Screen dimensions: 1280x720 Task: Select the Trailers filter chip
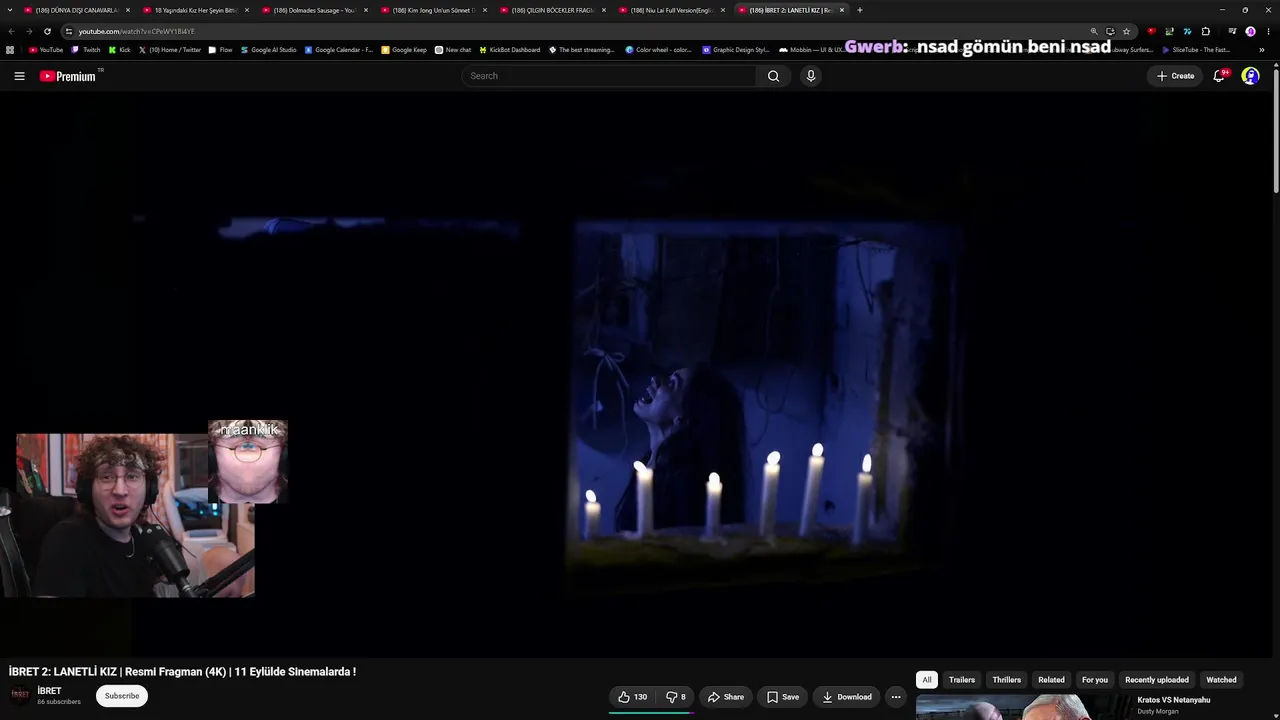[x=962, y=680]
